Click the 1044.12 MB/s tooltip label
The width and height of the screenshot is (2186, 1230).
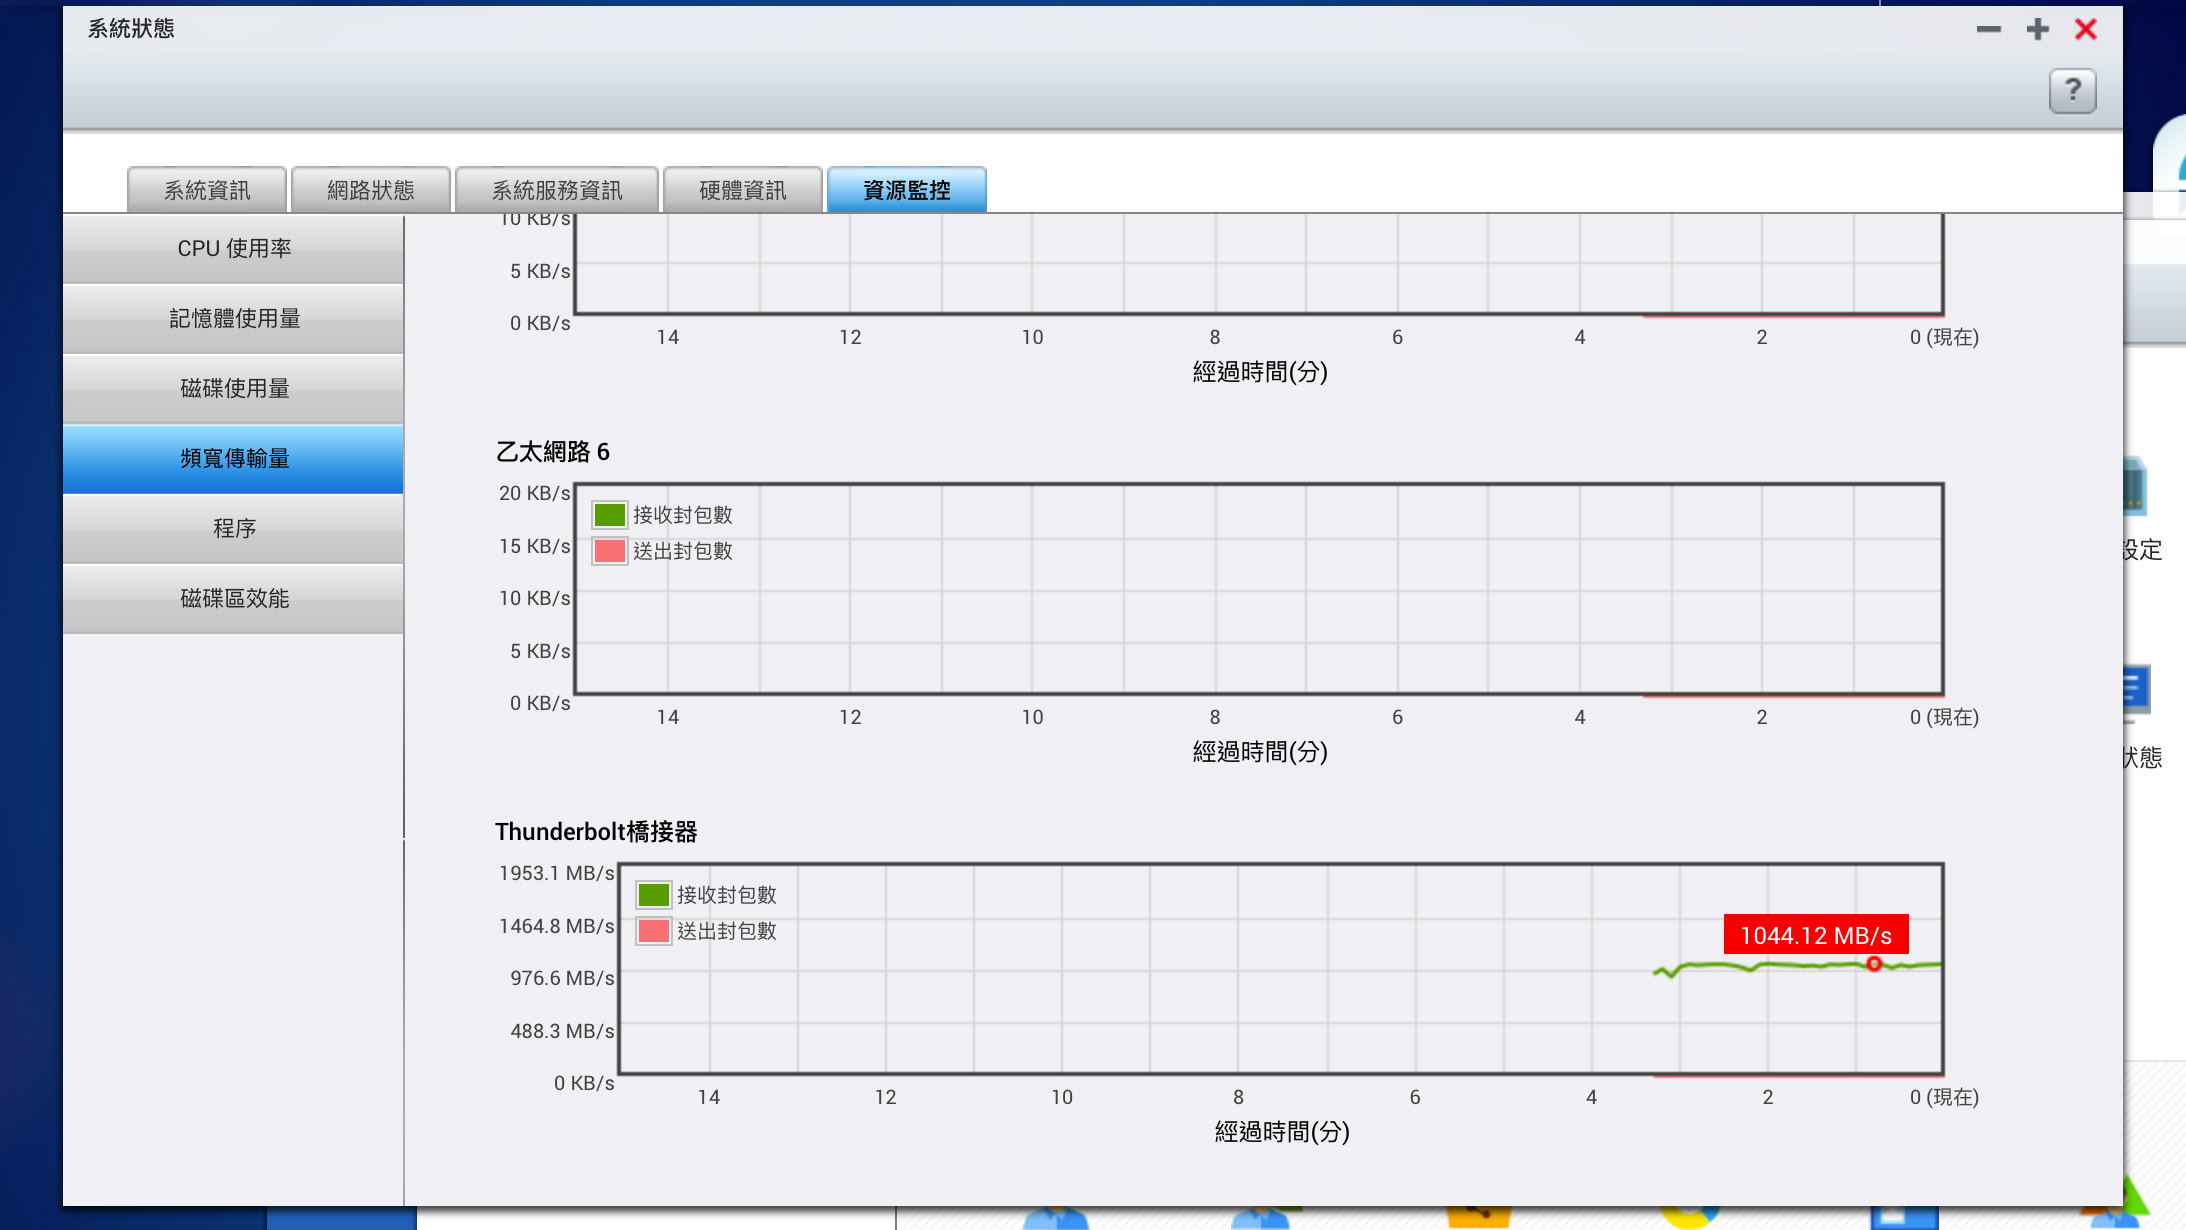pos(1816,935)
